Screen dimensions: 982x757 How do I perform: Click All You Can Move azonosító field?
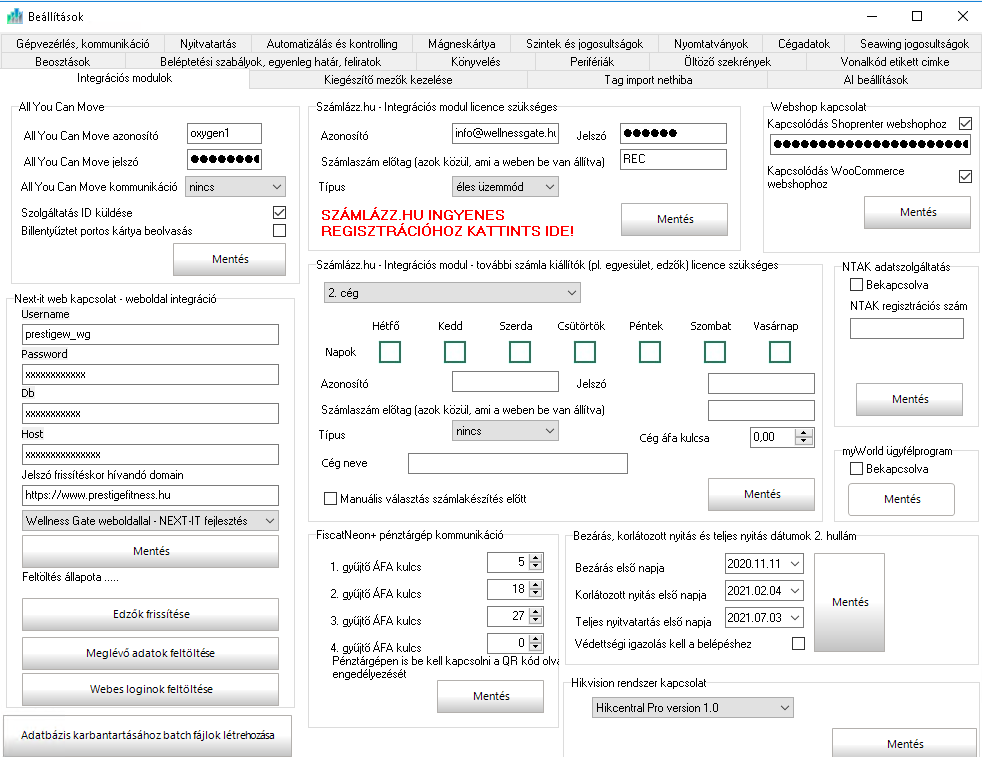pyautogui.click(x=224, y=133)
